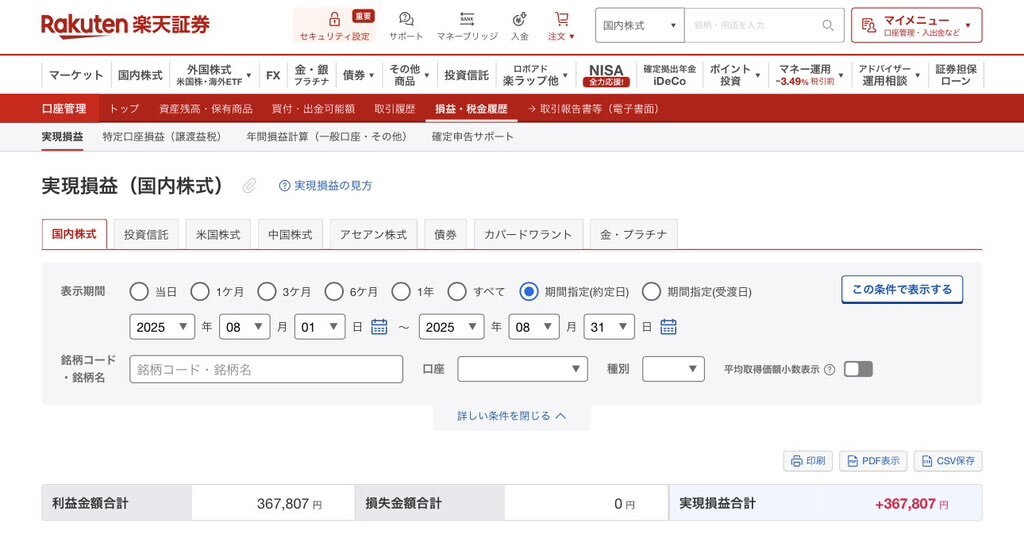
Task: Open end day dropdown 31
Action: pos(609,327)
